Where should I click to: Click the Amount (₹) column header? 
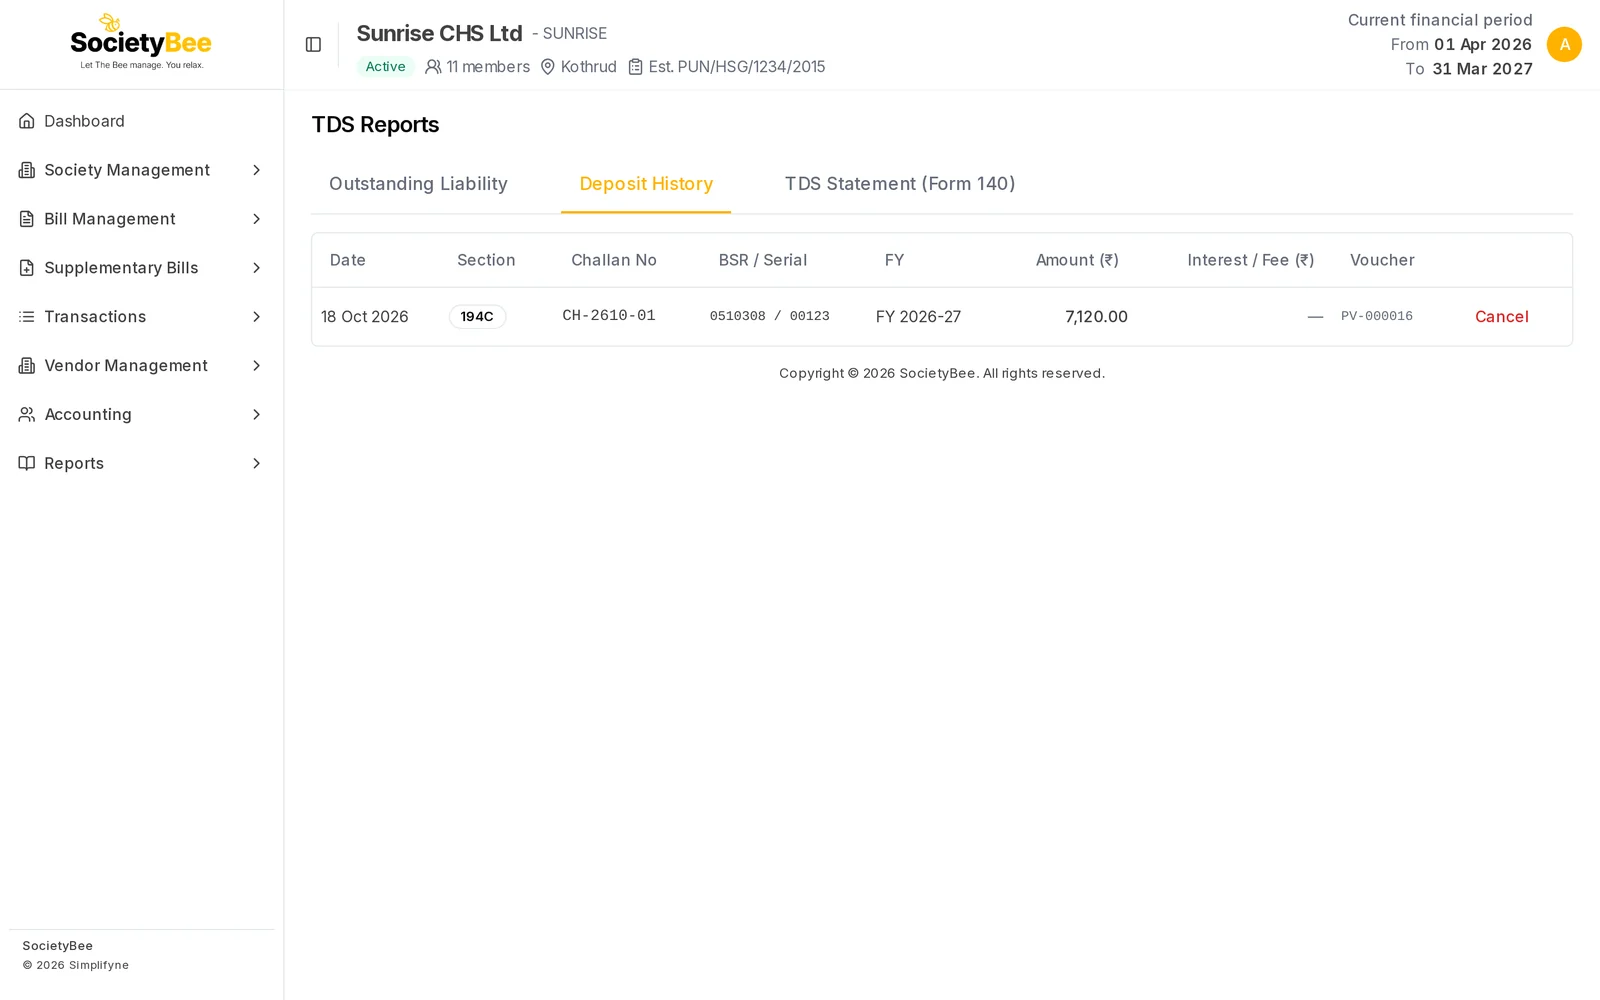tap(1077, 260)
